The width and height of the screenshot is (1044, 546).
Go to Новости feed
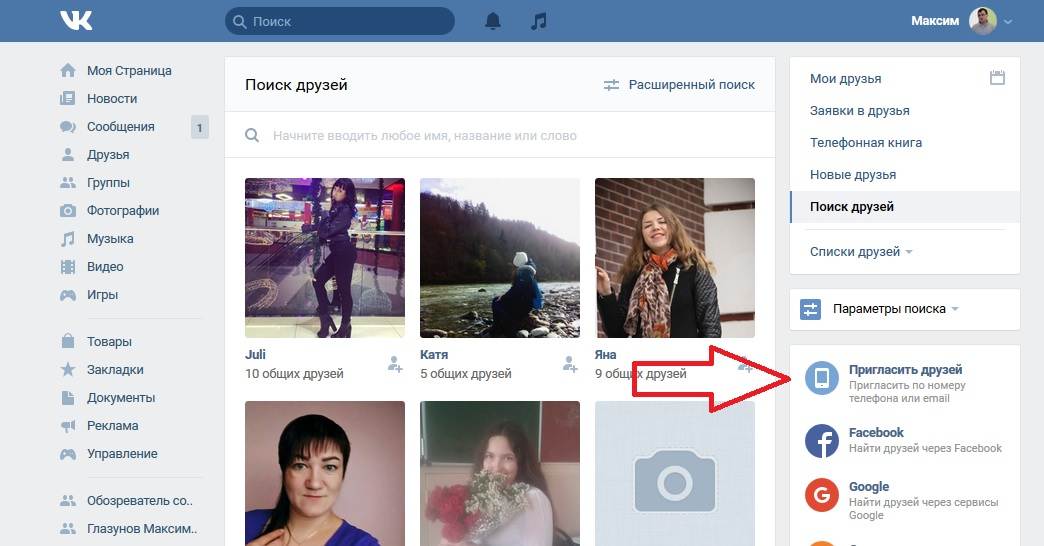[x=112, y=99]
